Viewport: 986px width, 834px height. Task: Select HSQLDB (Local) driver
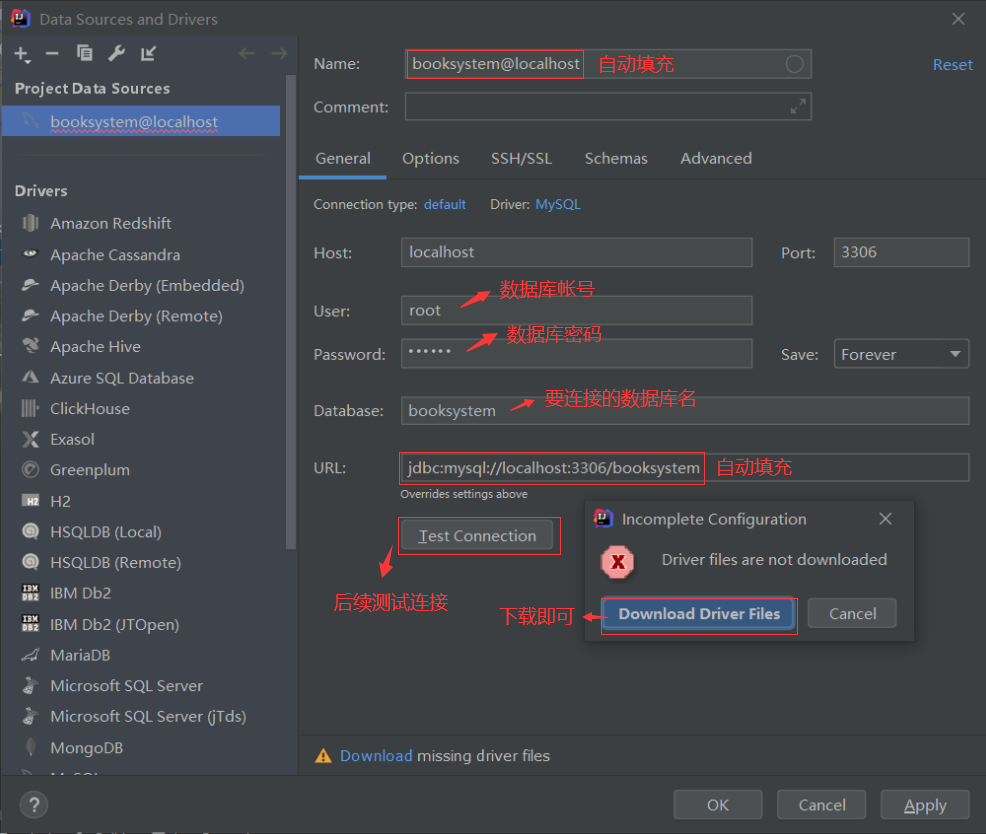point(106,532)
